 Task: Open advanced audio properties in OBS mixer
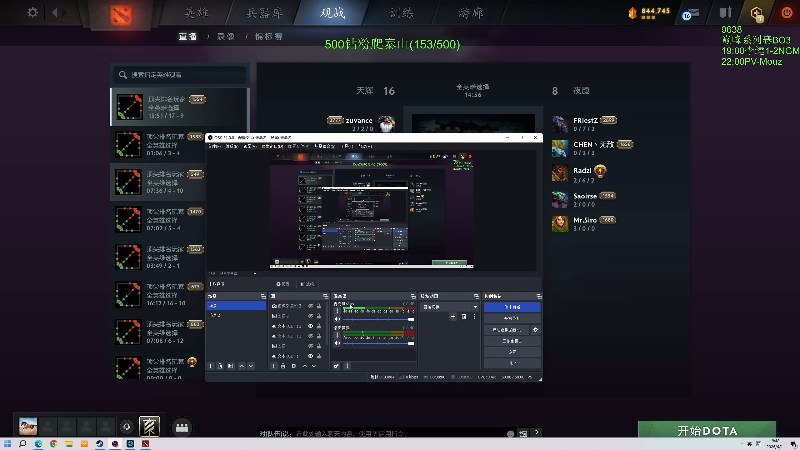[x=336, y=366]
